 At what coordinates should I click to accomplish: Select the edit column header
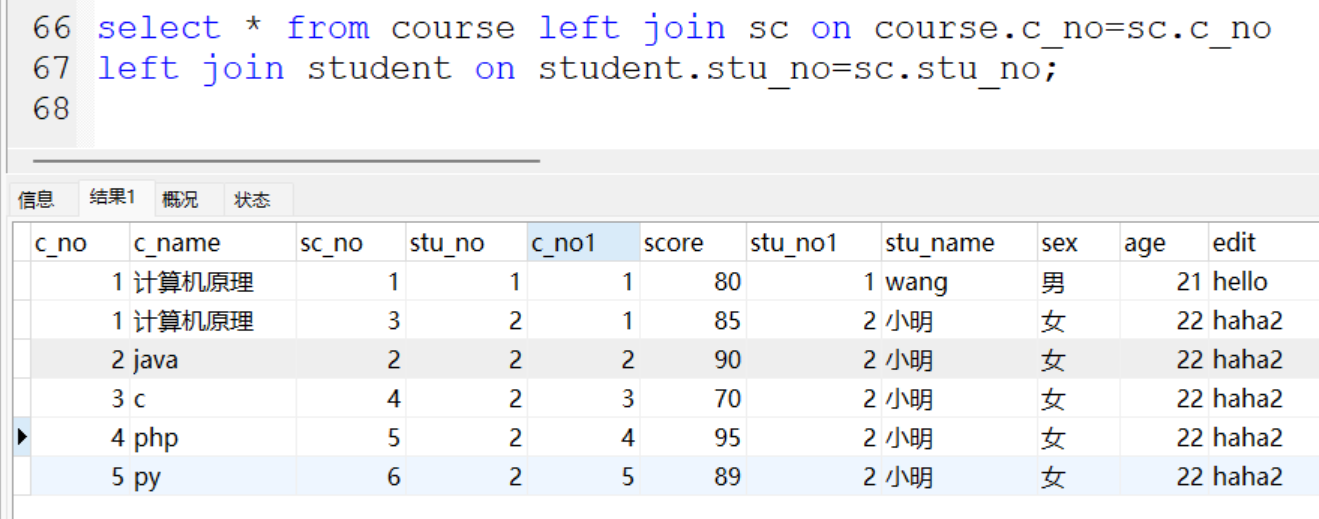click(x=1234, y=243)
